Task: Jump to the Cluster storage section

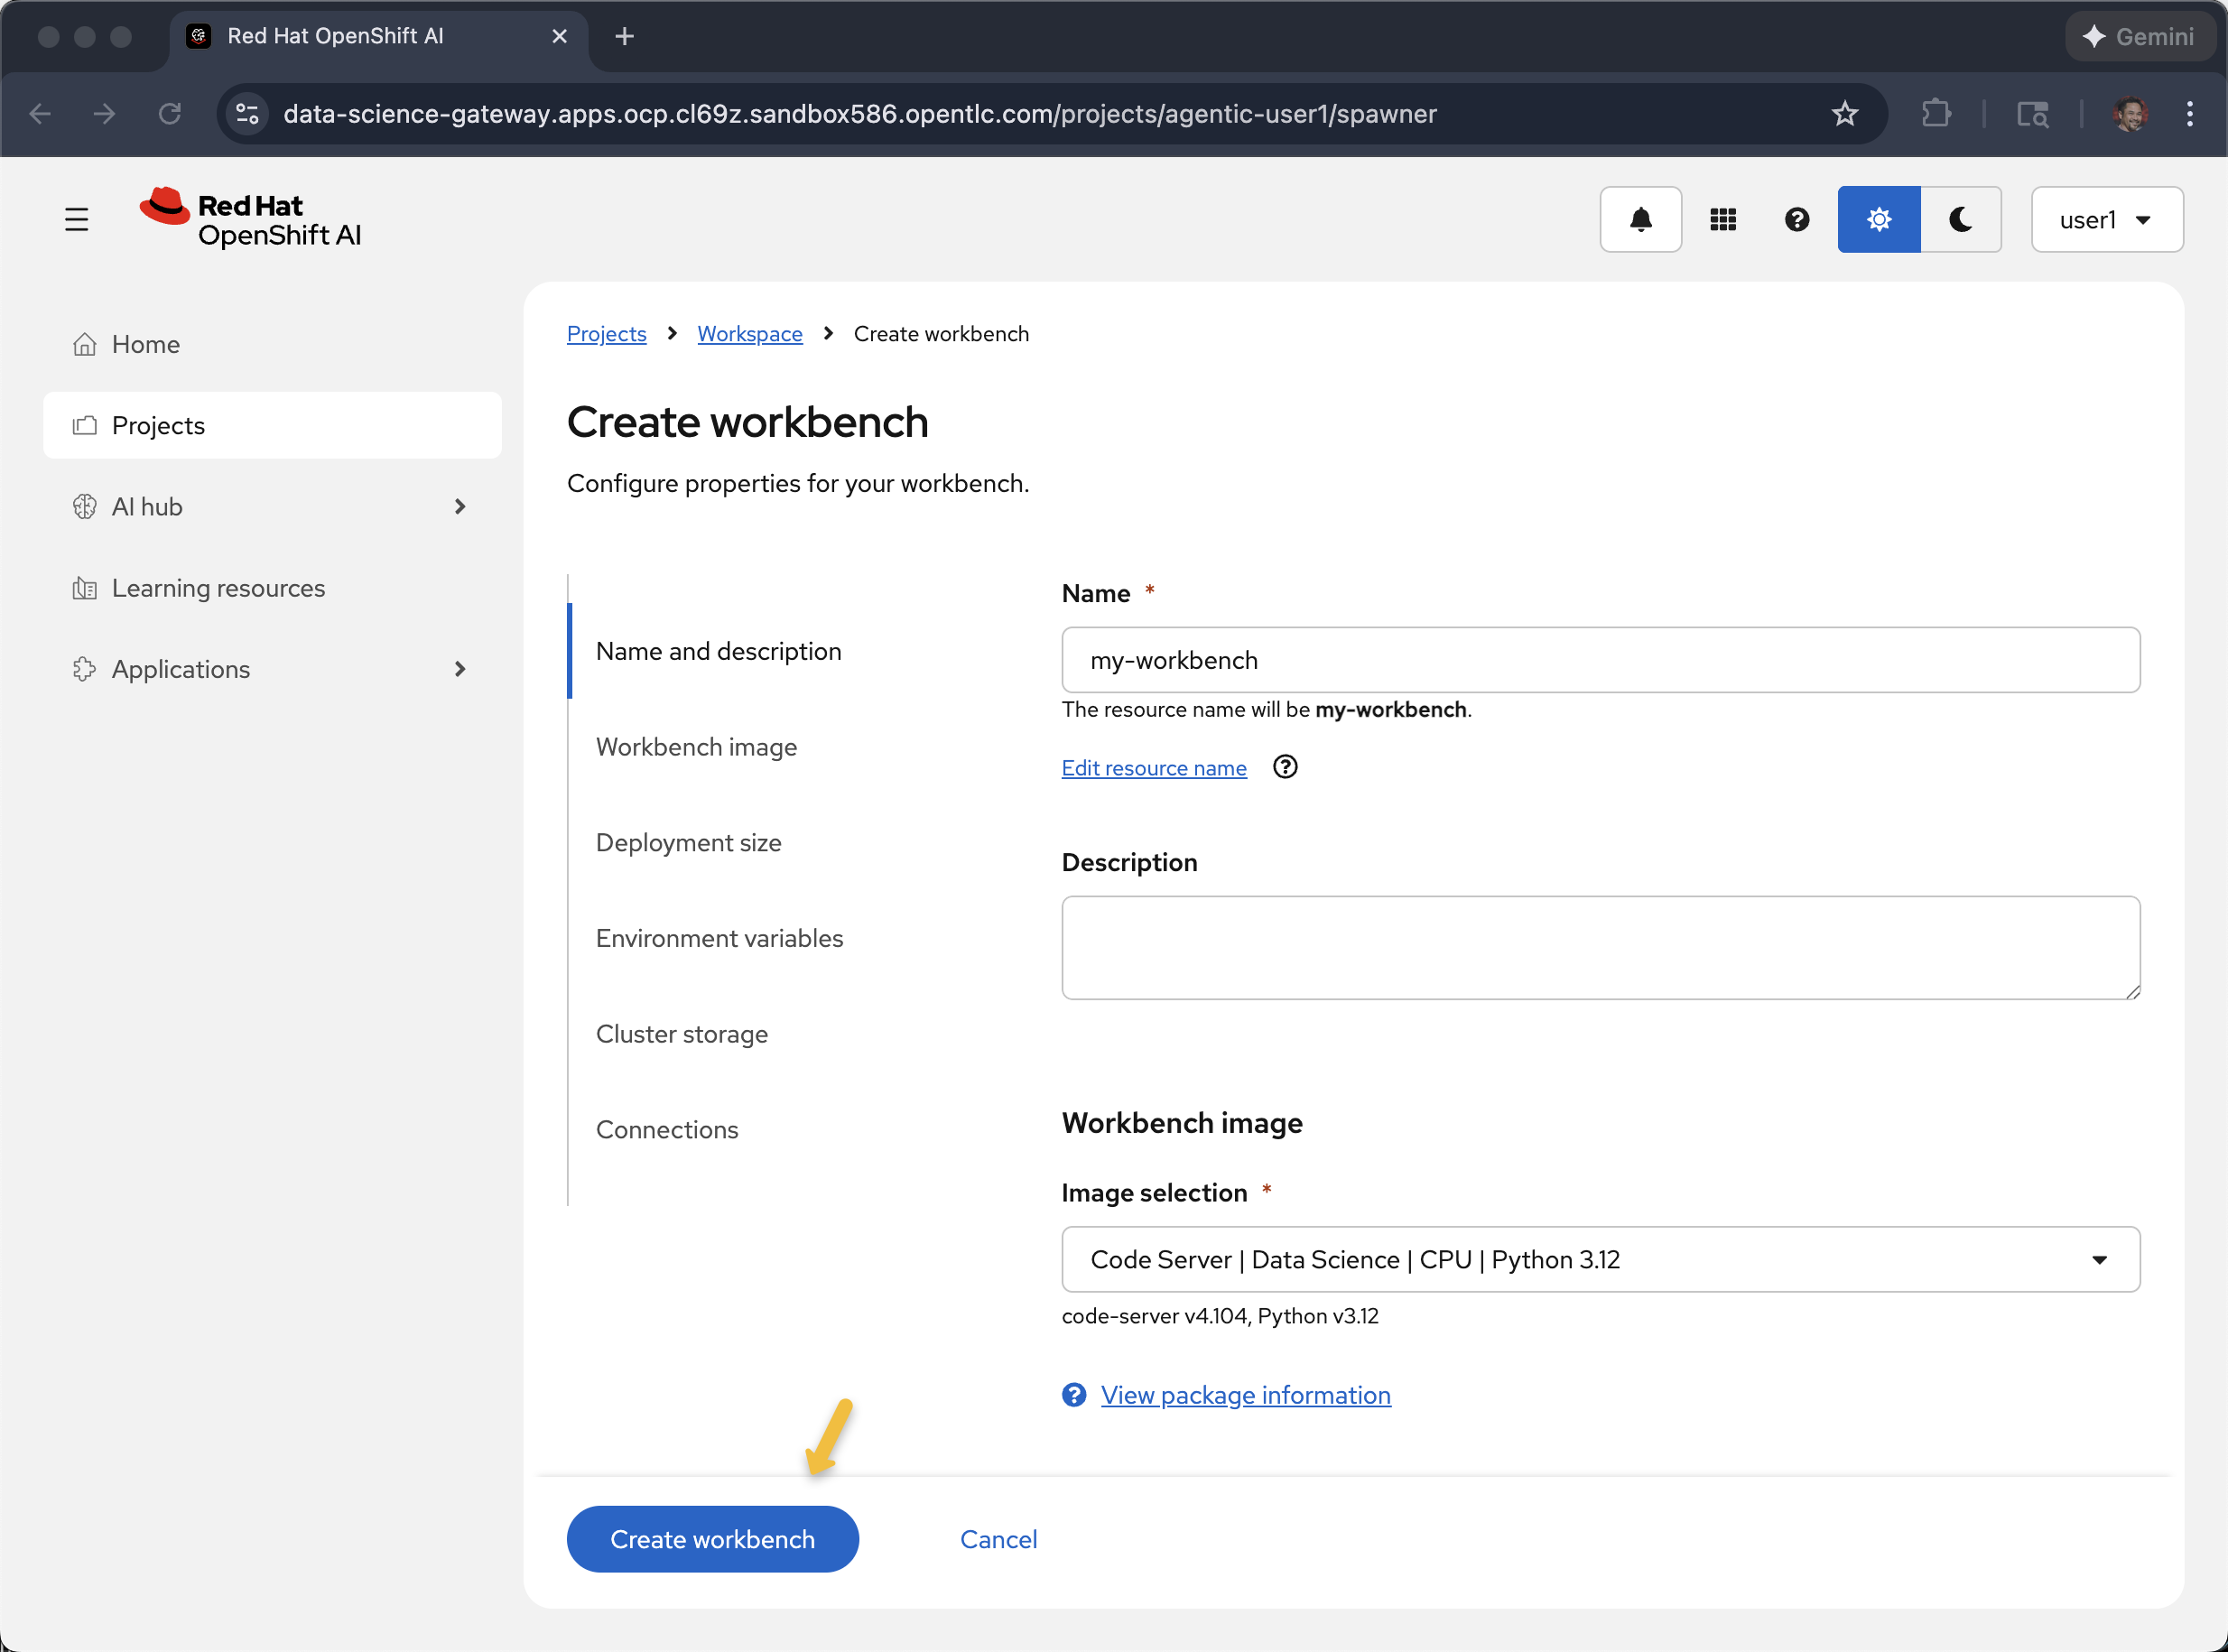Action: pos(681,1034)
